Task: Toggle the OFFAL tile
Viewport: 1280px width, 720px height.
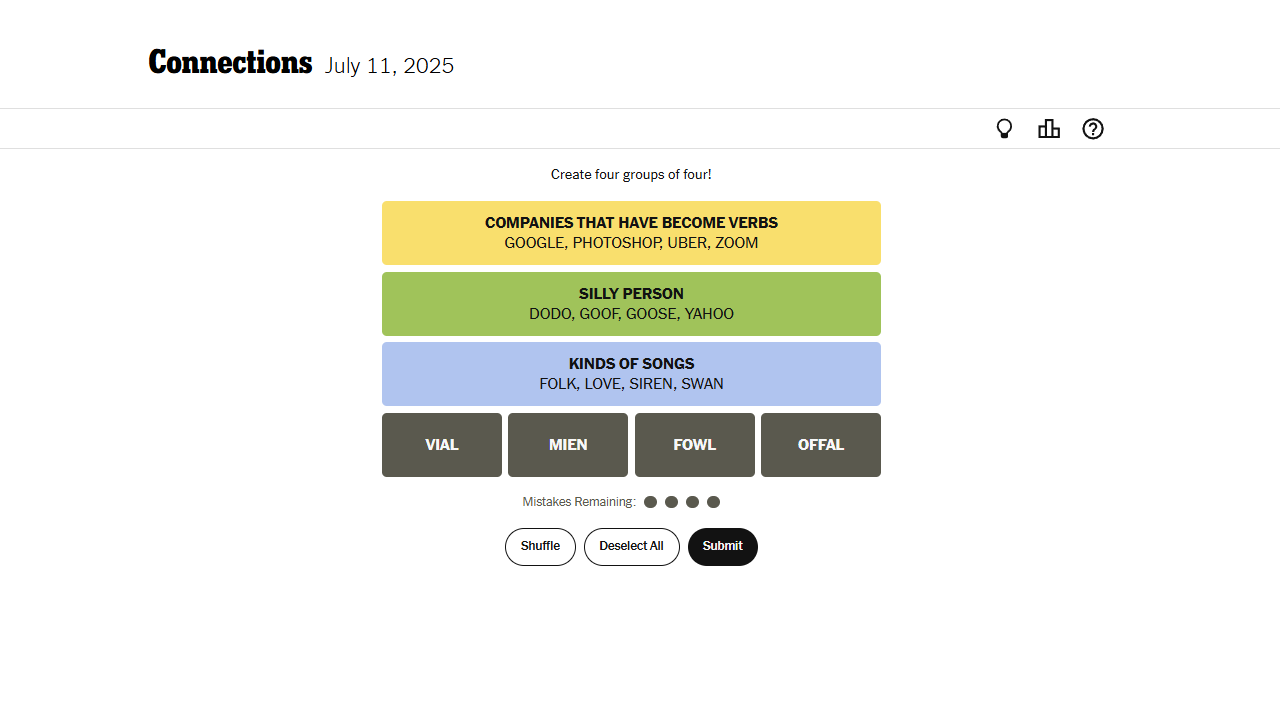Action: (821, 445)
